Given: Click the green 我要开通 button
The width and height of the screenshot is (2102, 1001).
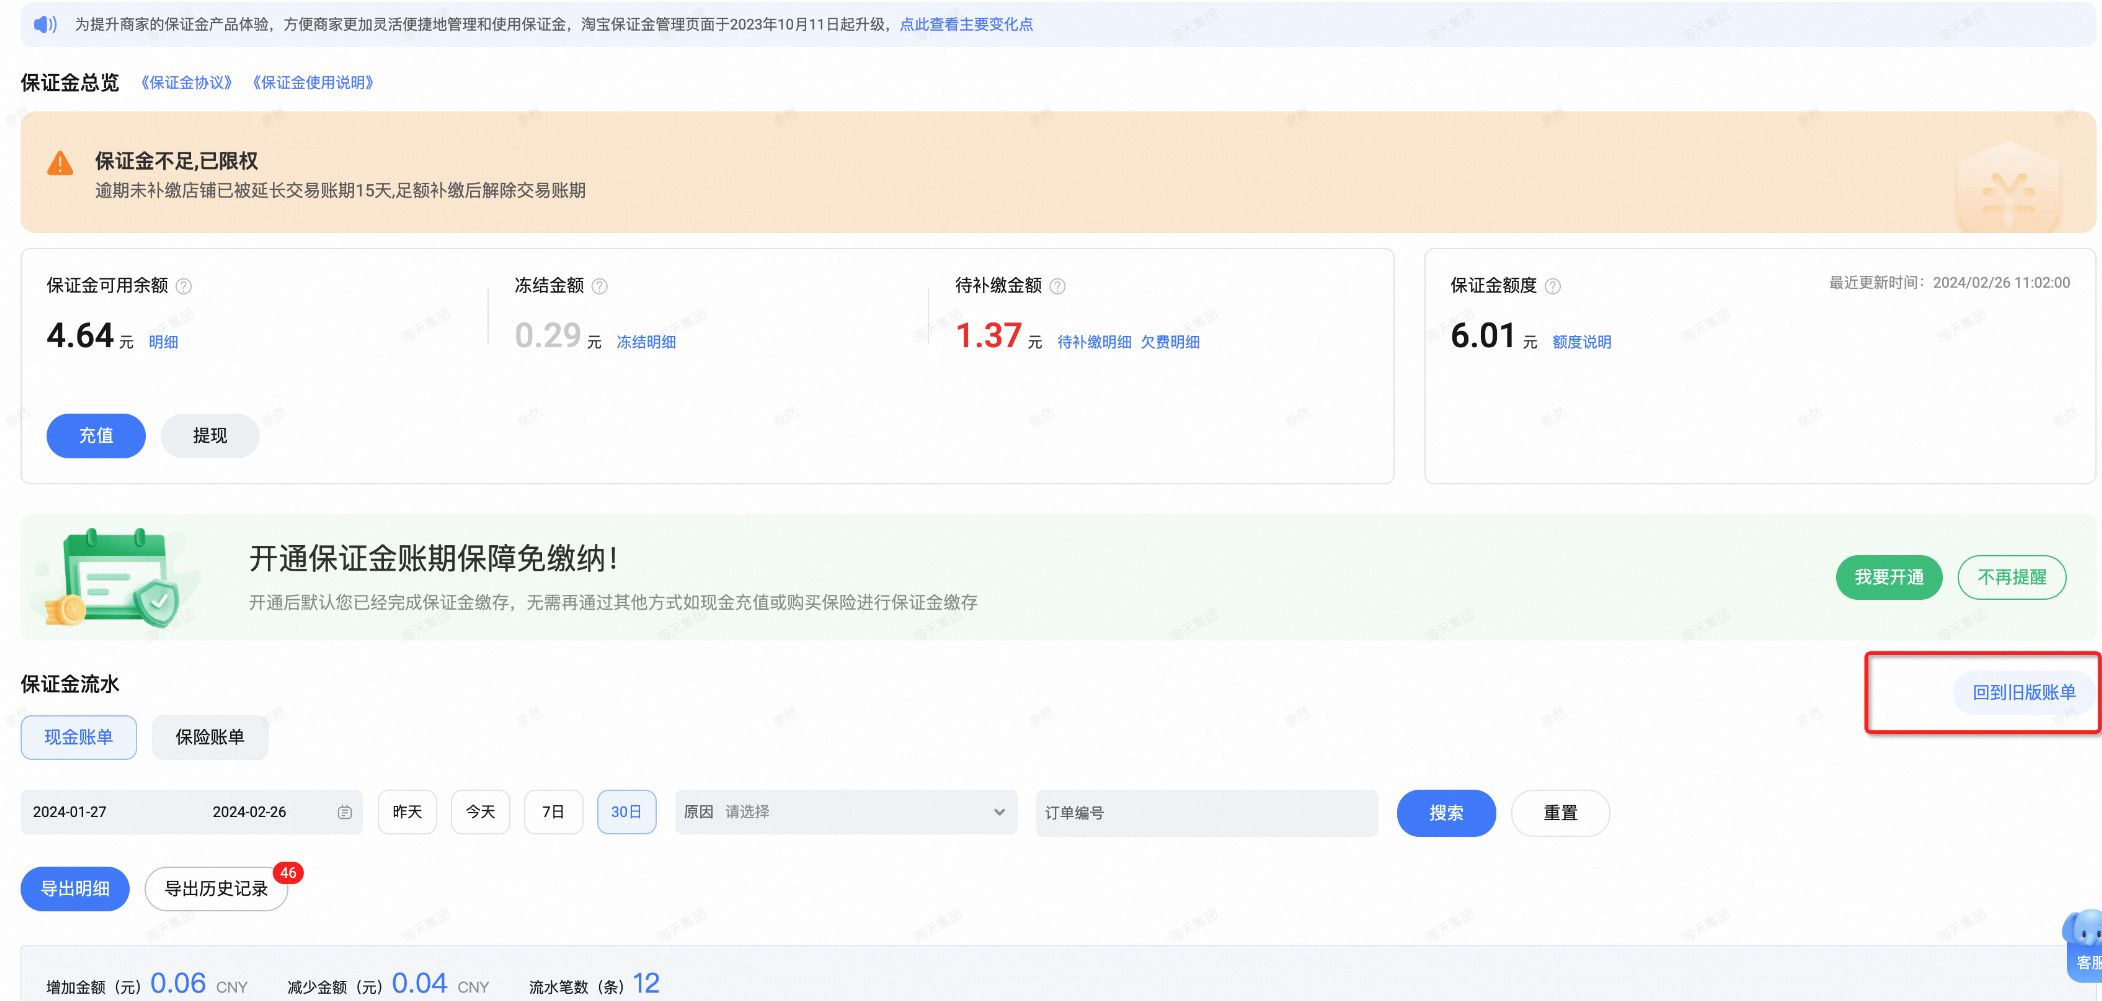Looking at the screenshot, I should [1889, 577].
